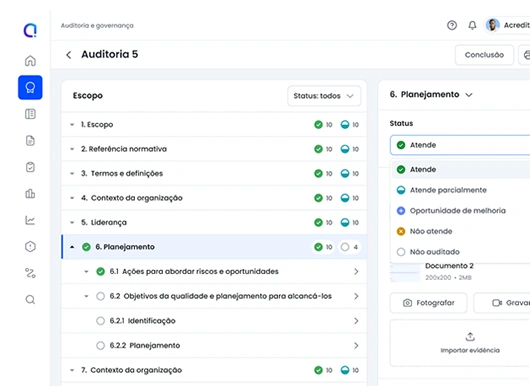The width and height of the screenshot is (530, 386).
Task: Toggle status circle of 6.2.1 Identificação
Action: 100,321
